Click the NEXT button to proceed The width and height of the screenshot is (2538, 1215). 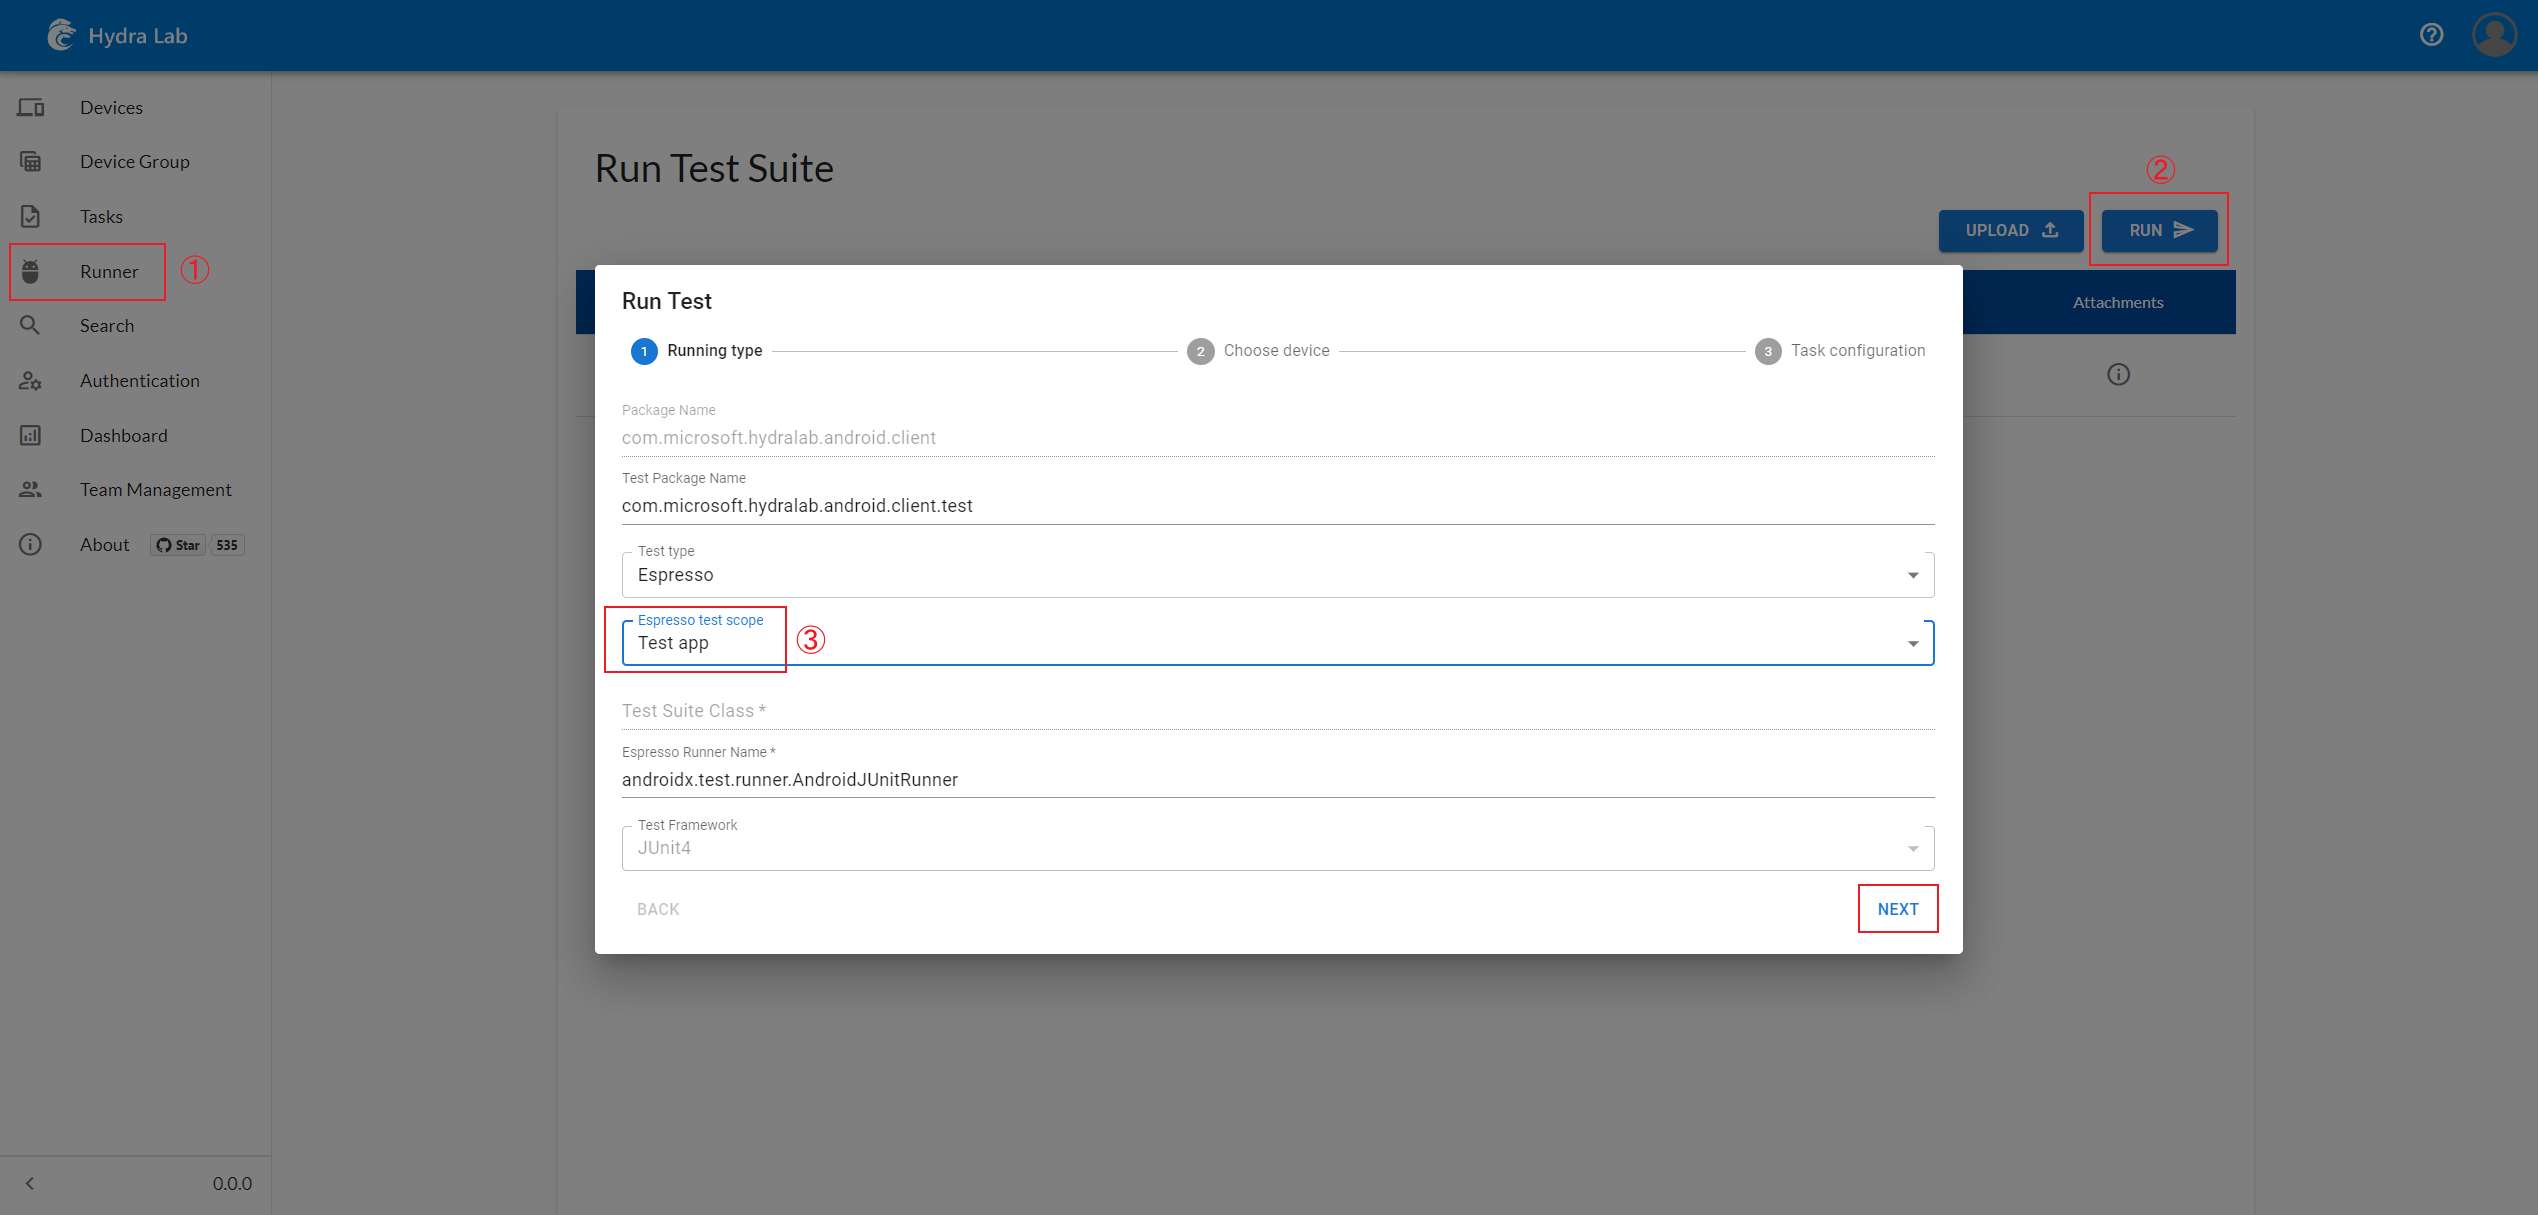click(x=1897, y=908)
